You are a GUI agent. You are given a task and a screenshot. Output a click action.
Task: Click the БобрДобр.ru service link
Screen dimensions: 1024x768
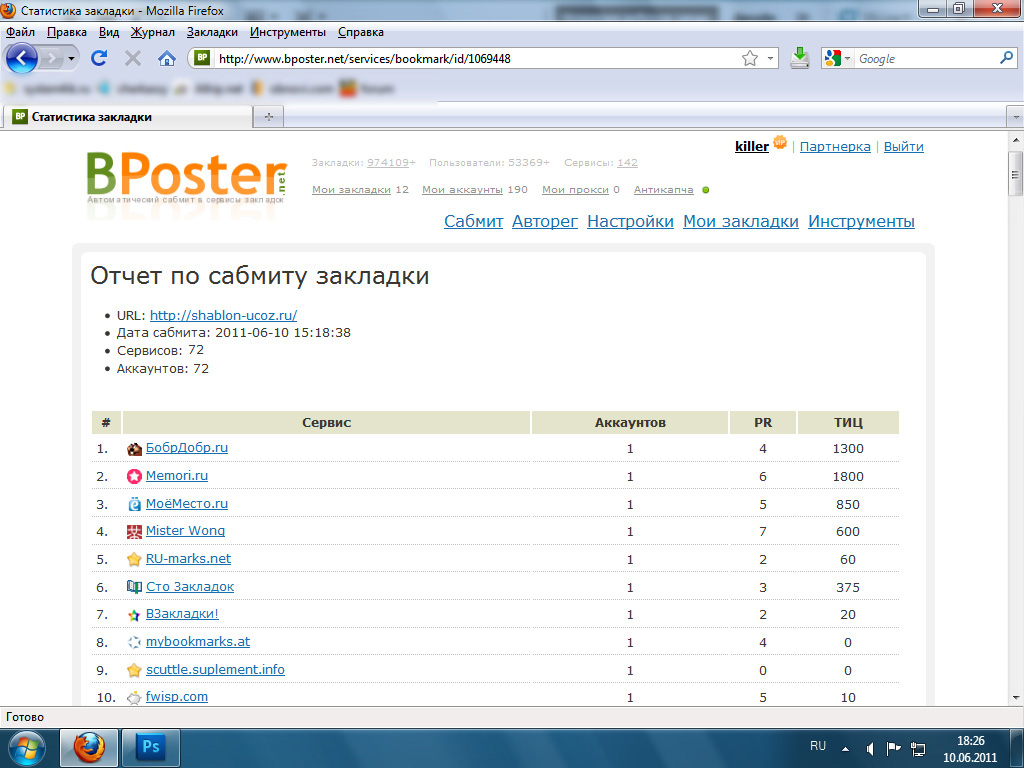point(187,447)
